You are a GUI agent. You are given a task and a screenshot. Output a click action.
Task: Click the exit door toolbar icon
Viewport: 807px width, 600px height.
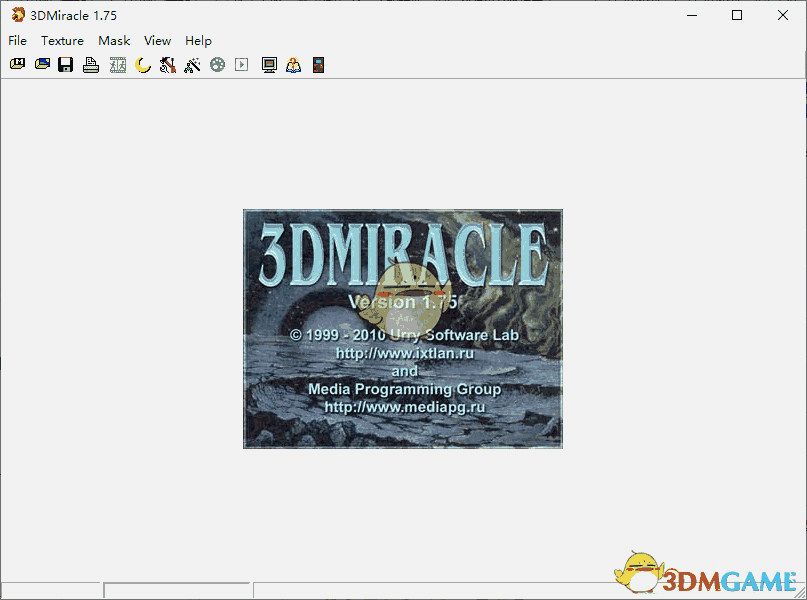[x=318, y=64]
